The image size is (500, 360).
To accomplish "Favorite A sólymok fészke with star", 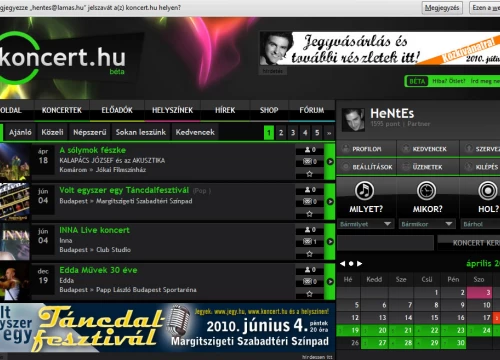I will [x=310, y=174].
